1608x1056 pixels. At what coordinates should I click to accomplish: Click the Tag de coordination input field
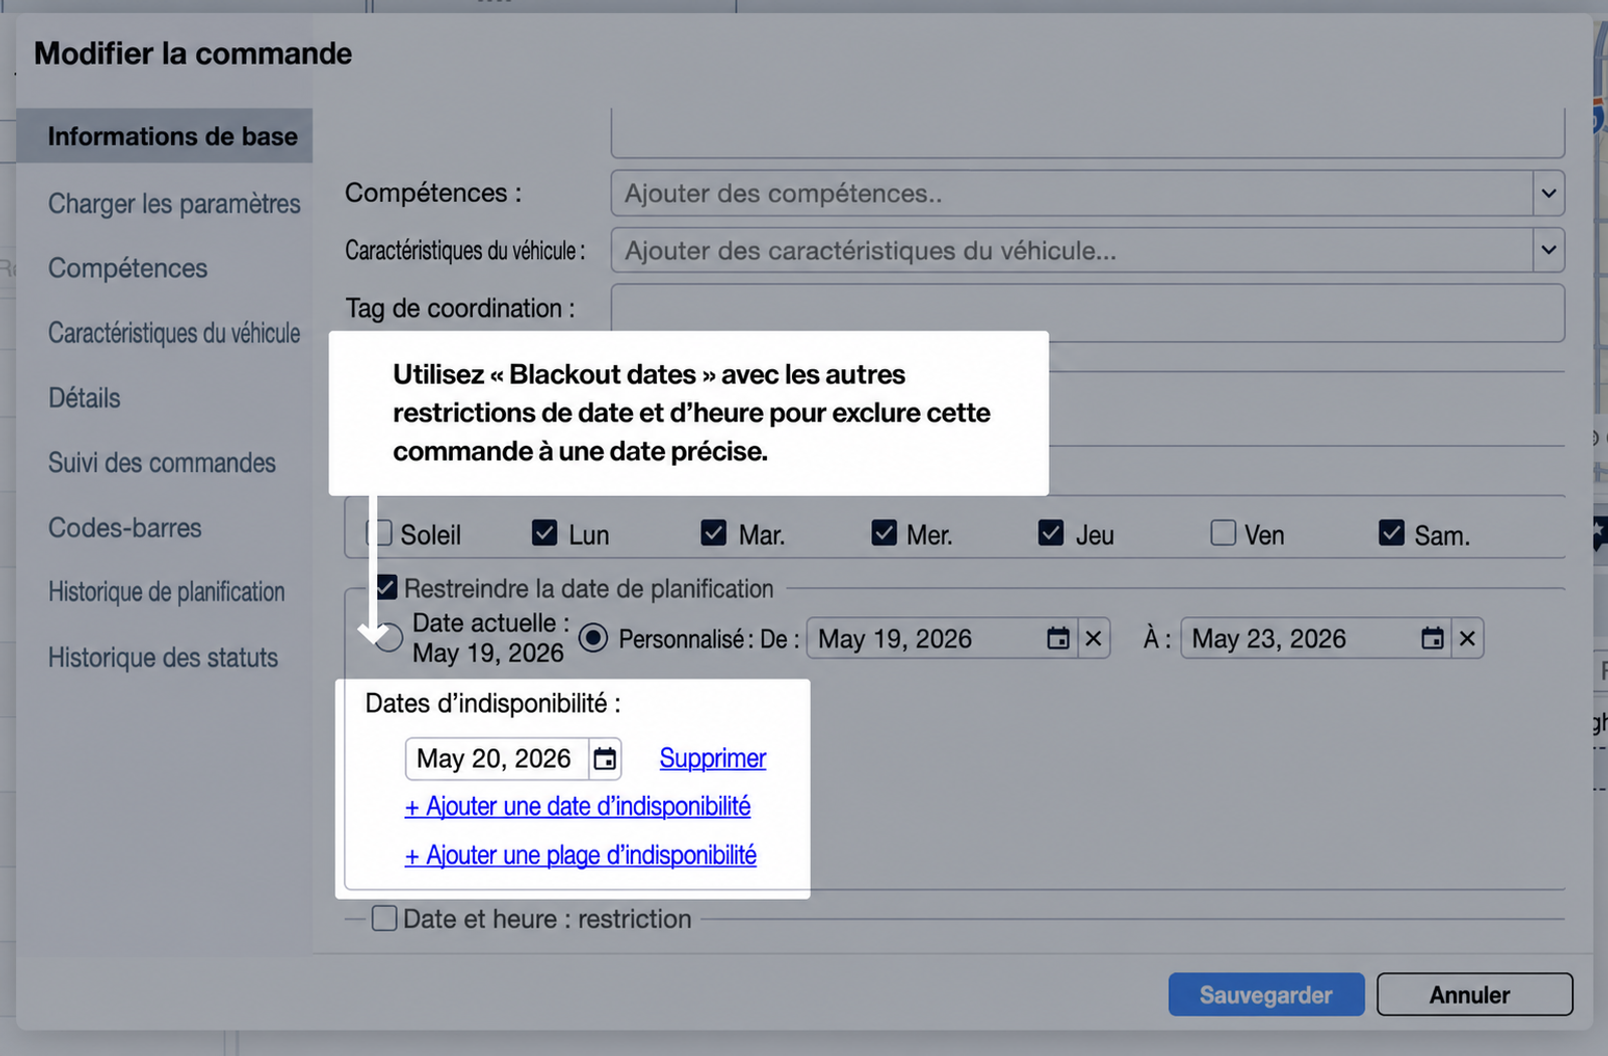1088,313
